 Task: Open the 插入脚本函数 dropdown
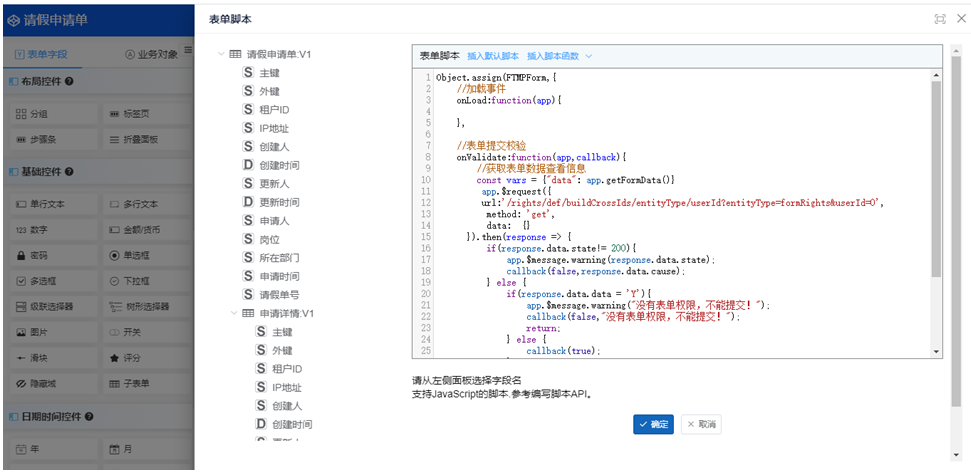[560, 56]
